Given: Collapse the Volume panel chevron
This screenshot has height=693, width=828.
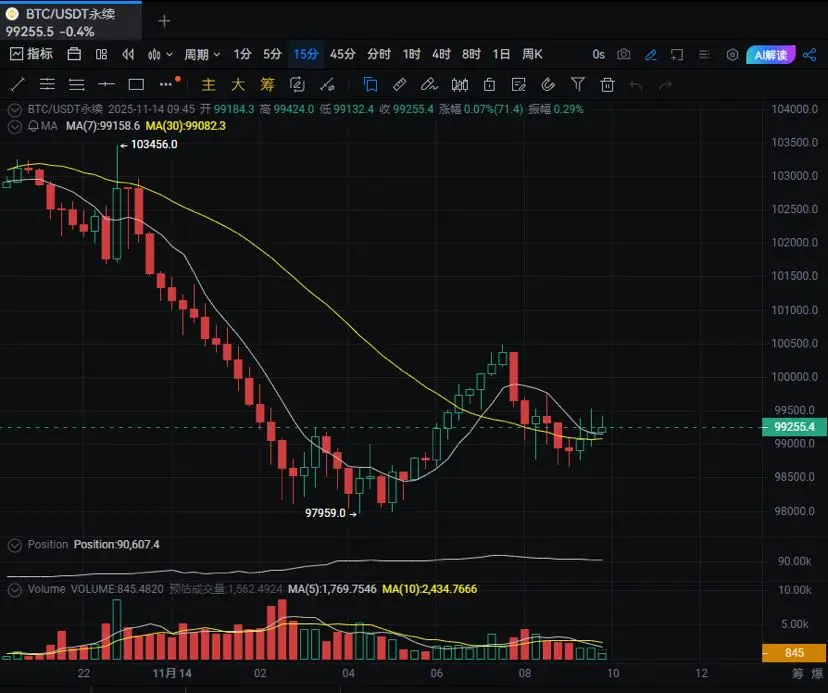Looking at the screenshot, I should pos(15,589).
